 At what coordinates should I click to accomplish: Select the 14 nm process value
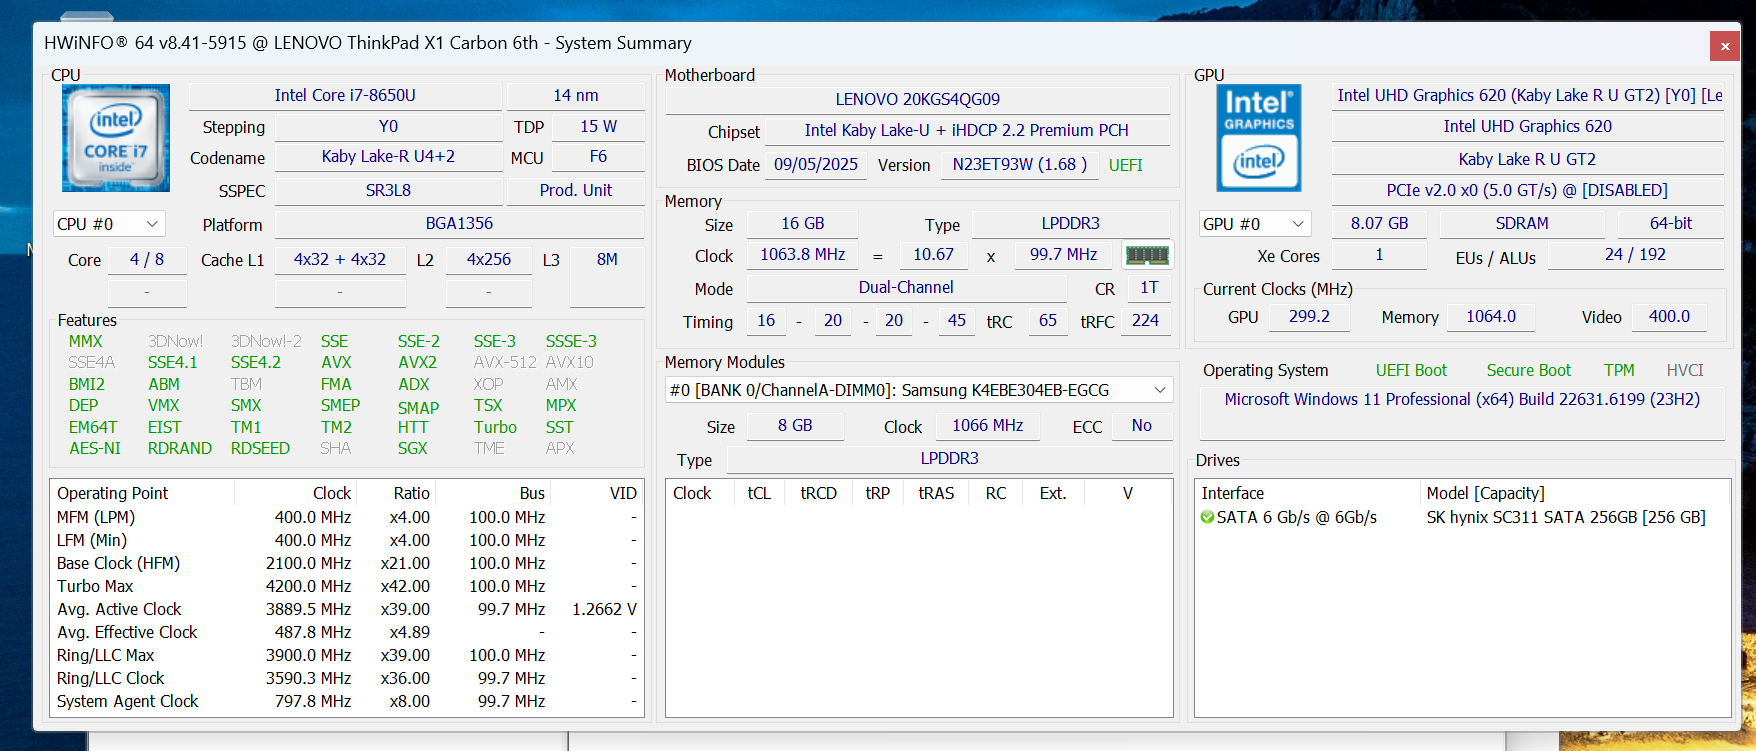pos(576,96)
